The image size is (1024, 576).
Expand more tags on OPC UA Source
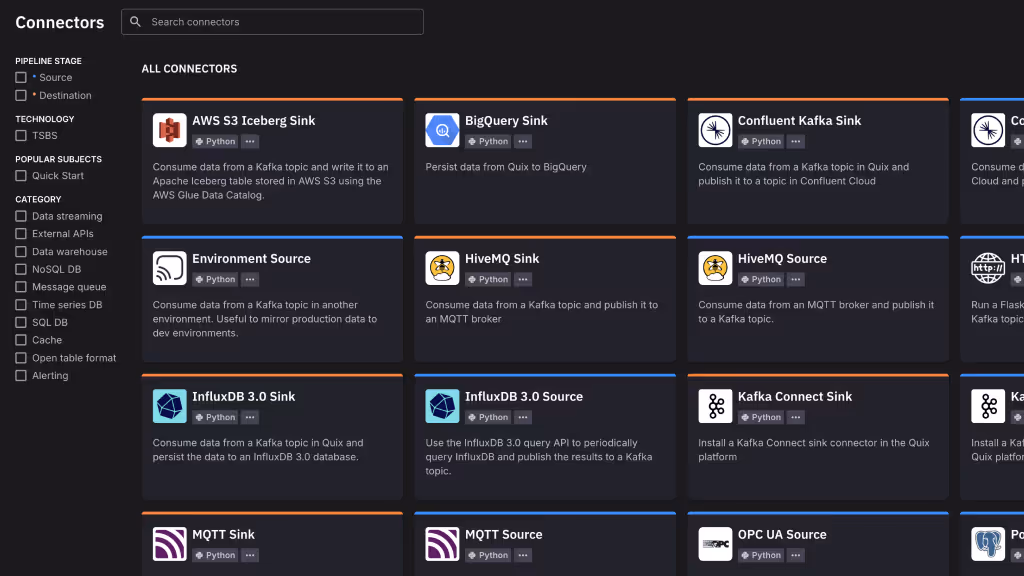coord(795,555)
